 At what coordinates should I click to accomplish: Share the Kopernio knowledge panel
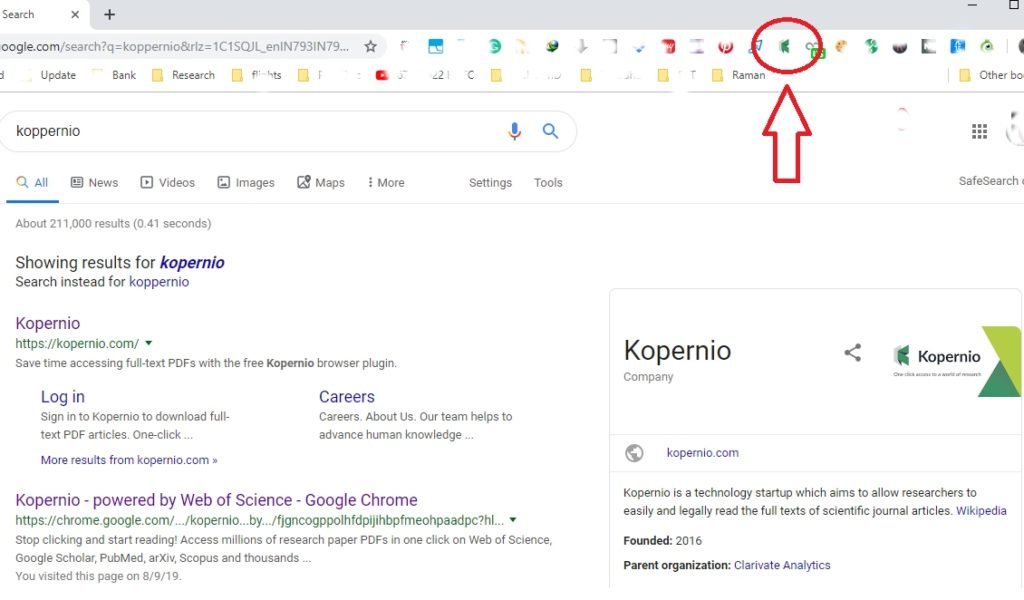click(852, 353)
